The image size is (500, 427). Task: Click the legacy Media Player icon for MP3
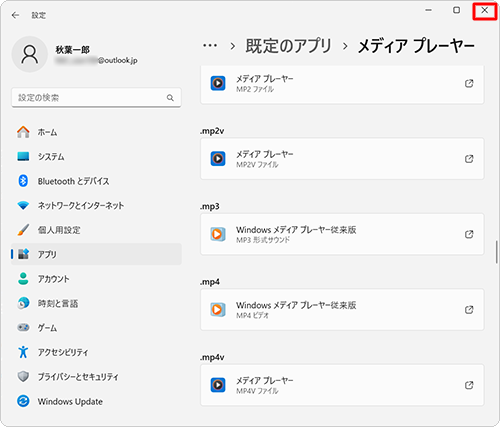point(218,234)
